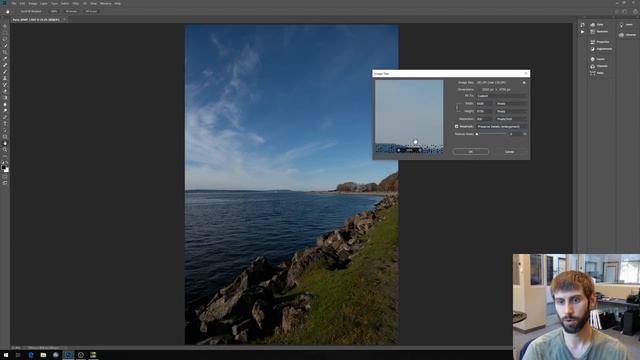The image size is (640, 360).
Task: Open the Windows Start menu
Action: point(6,355)
